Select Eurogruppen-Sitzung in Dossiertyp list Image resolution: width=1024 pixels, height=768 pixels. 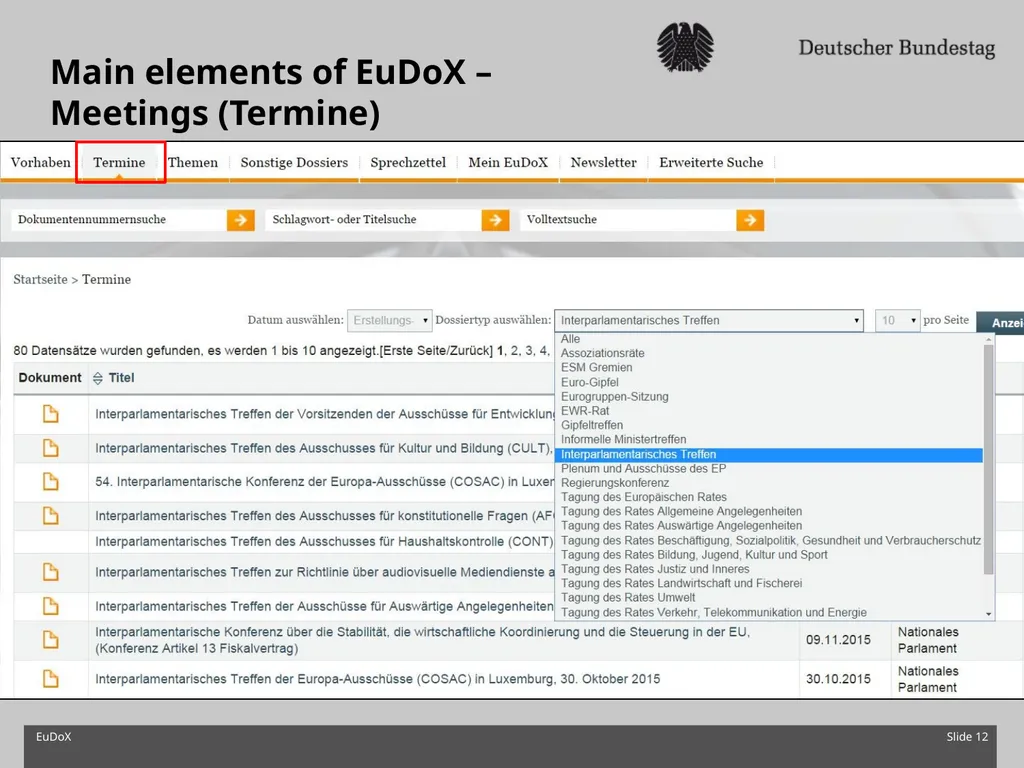(x=769, y=396)
